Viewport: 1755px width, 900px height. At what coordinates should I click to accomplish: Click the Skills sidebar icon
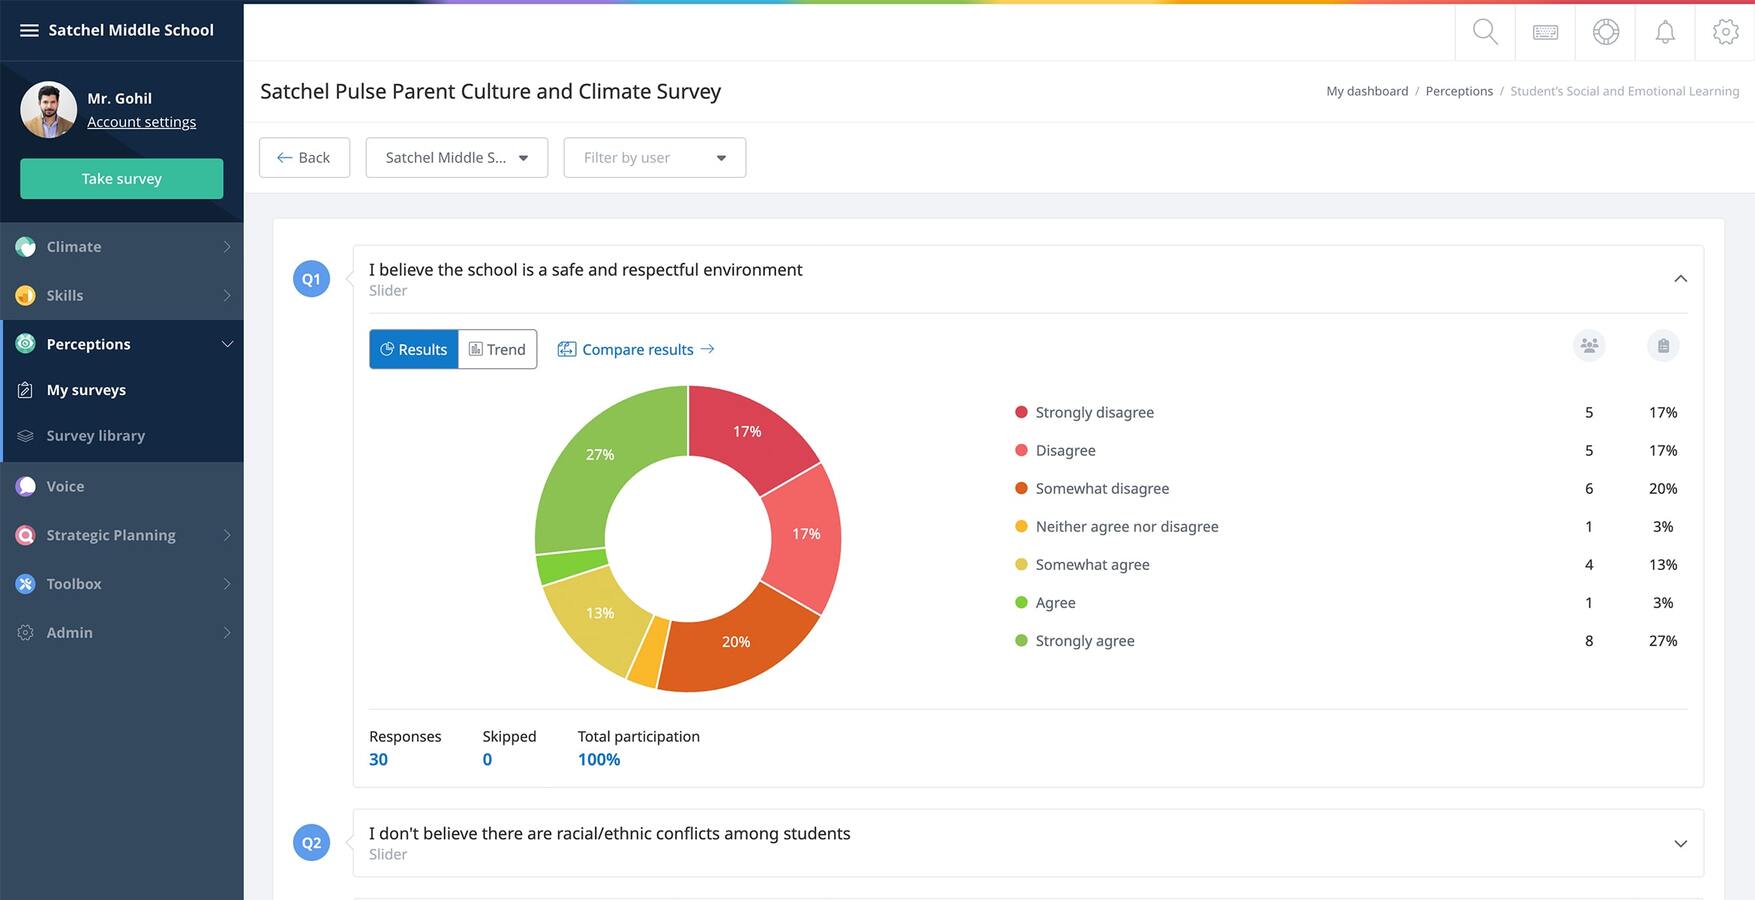(26, 295)
